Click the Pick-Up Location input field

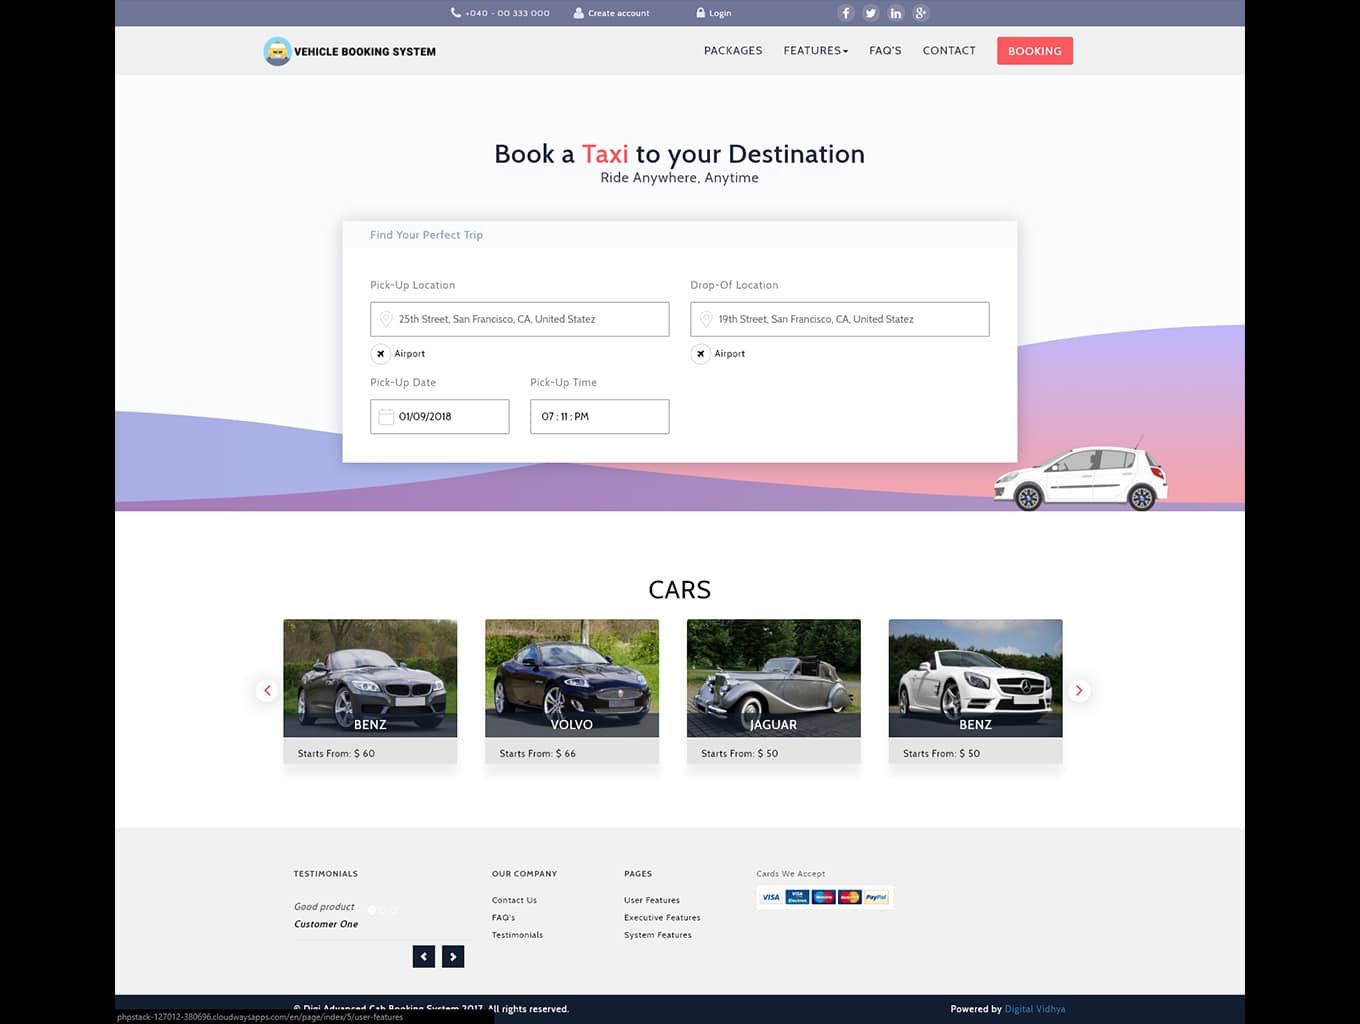point(520,318)
